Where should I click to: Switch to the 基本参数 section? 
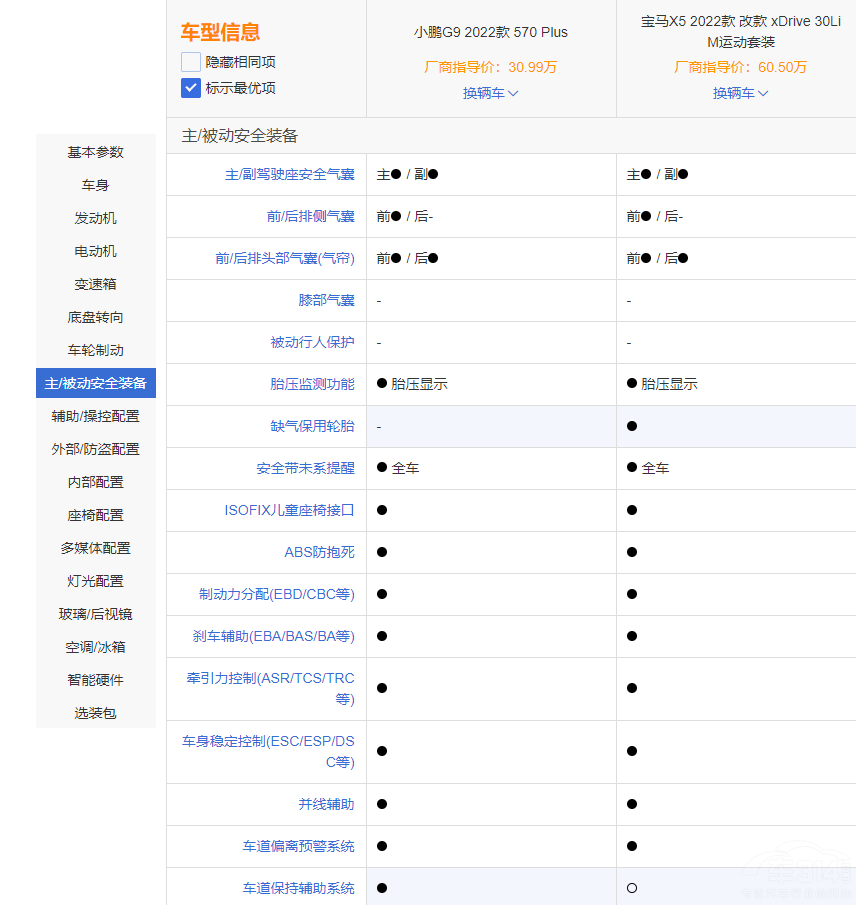[95, 152]
